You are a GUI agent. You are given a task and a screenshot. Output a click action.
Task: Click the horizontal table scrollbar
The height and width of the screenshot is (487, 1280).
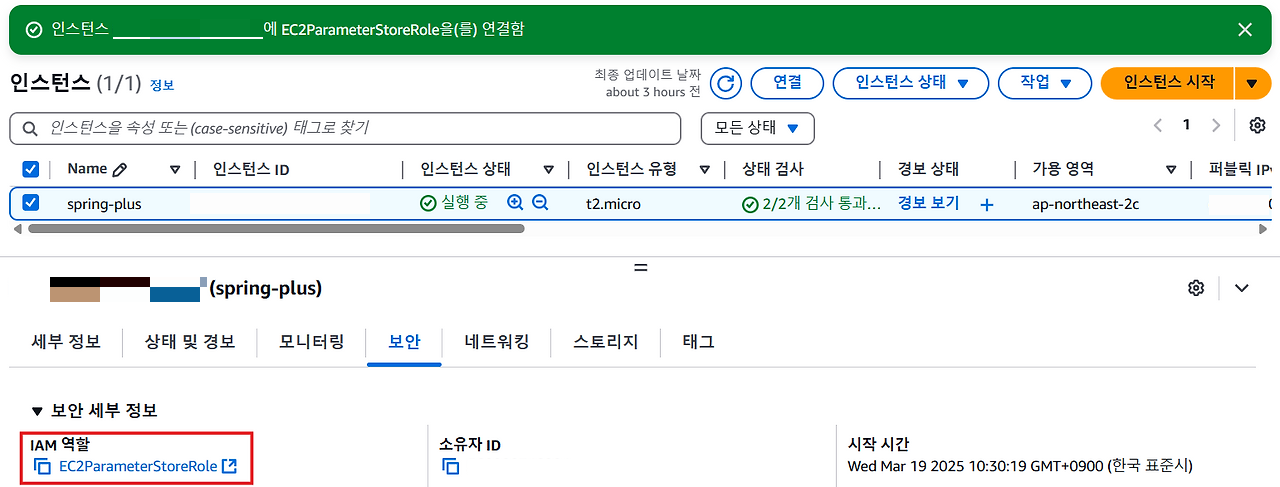click(277, 228)
